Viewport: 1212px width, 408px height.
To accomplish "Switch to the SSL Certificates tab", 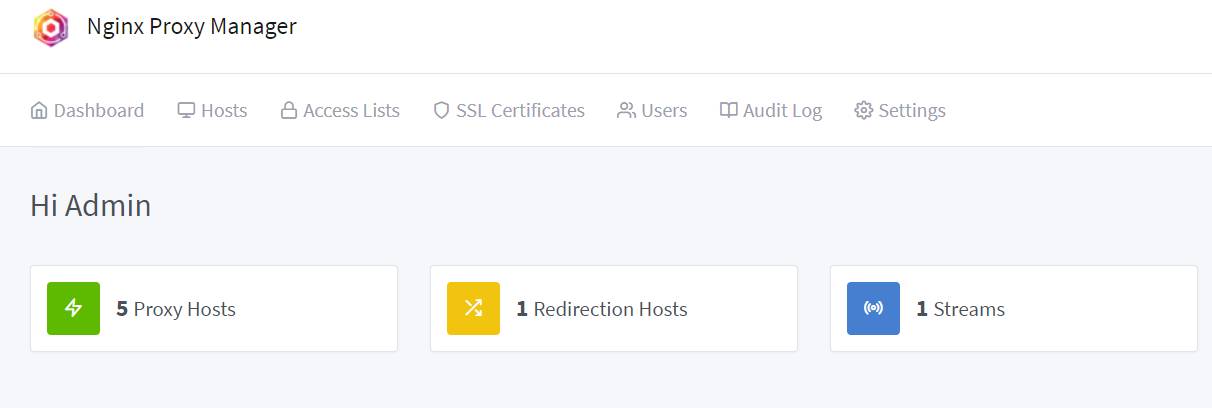I will (x=520, y=111).
